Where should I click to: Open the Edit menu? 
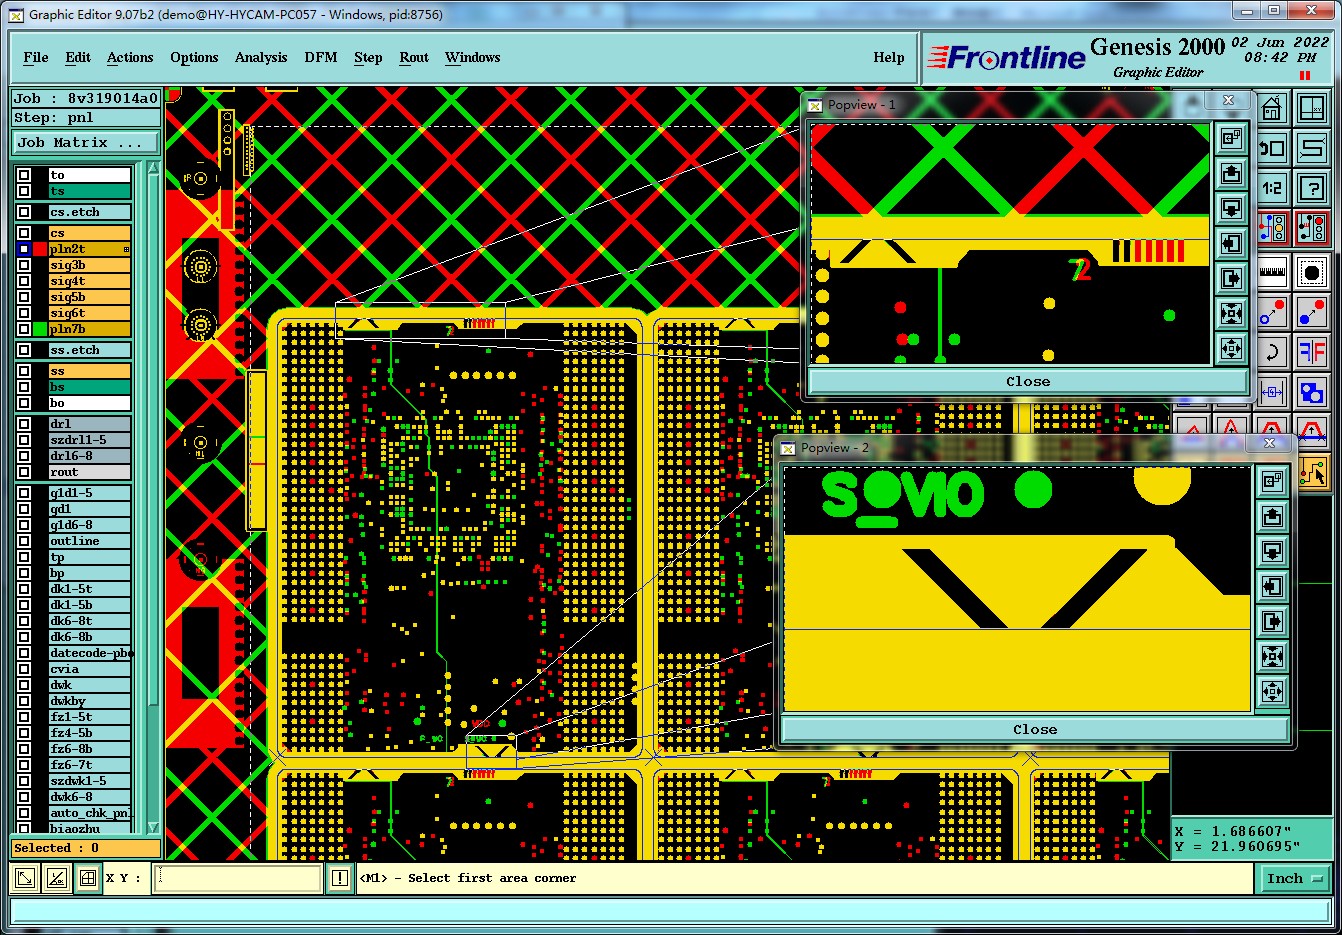tap(78, 57)
